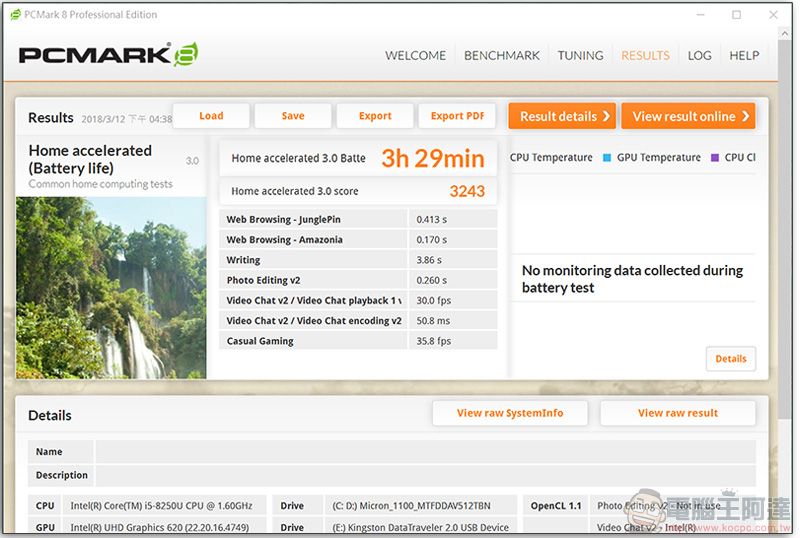Click the Load button
The width and height of the screenshot is (800, 538).
click(211, 116)
